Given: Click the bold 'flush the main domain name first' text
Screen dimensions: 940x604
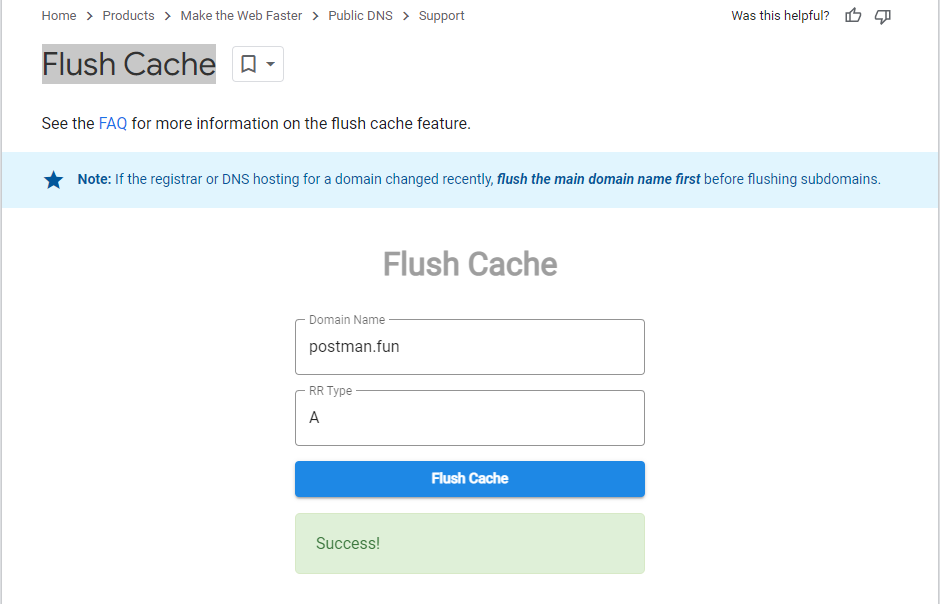Looking at the screenshot, I should (598, 179).
